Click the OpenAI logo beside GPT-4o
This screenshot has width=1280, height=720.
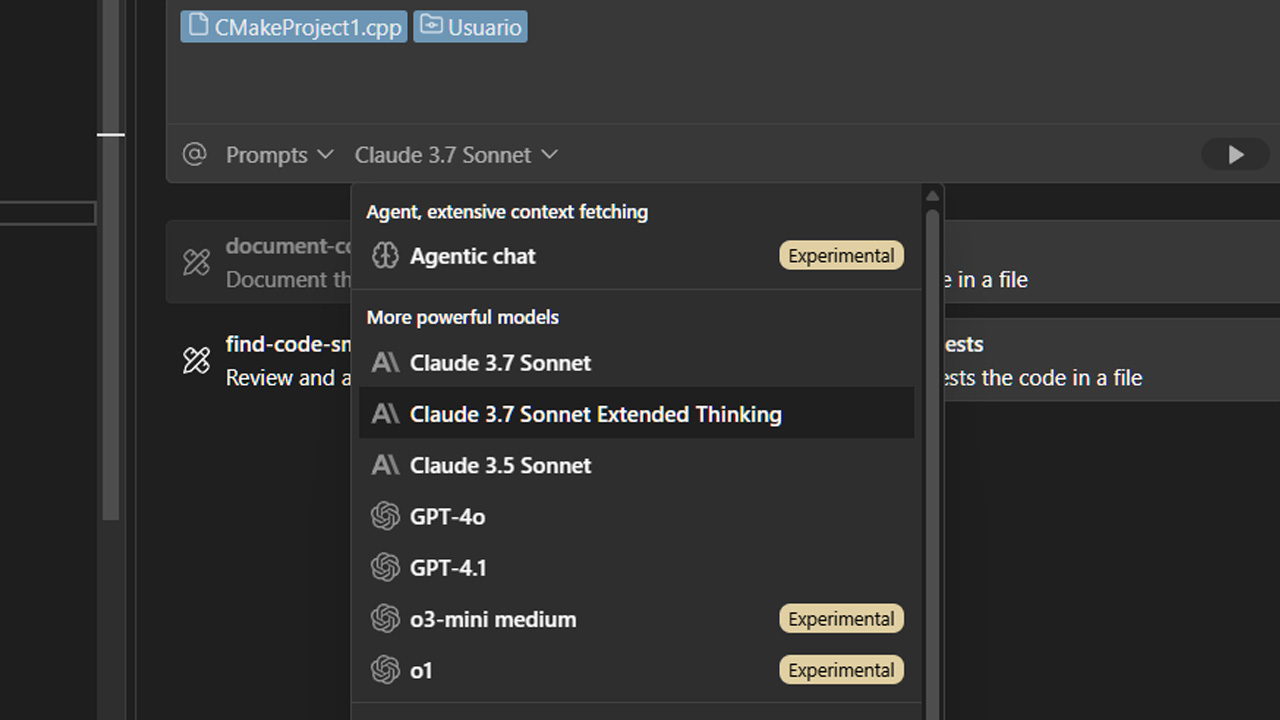point(385,517)
